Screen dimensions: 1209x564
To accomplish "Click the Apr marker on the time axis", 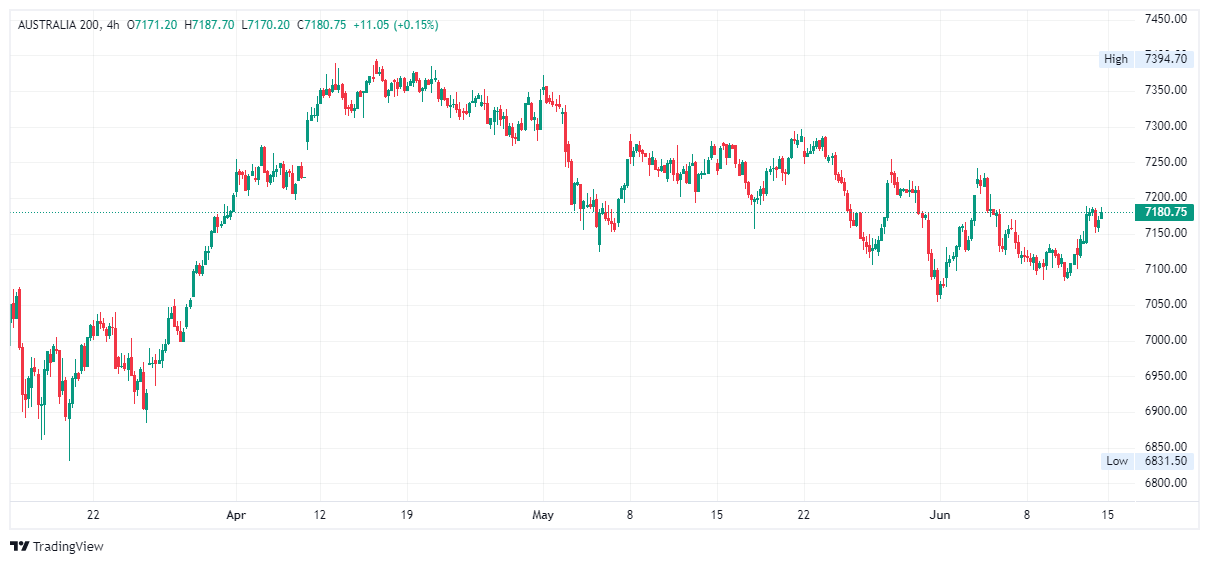I will pyautogui.click(x=236, y=516).
